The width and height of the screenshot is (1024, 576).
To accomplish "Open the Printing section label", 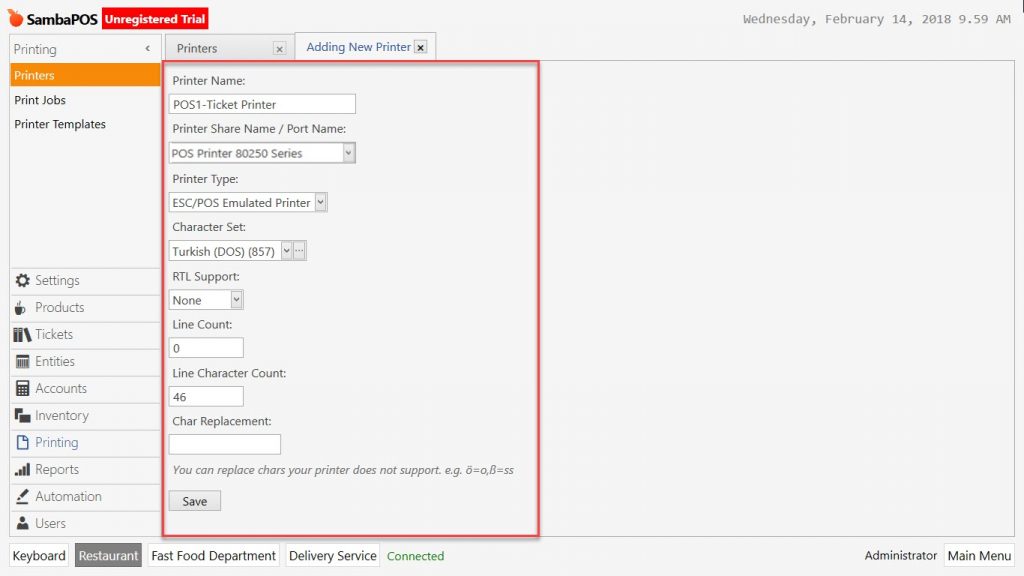I will 57,442.
